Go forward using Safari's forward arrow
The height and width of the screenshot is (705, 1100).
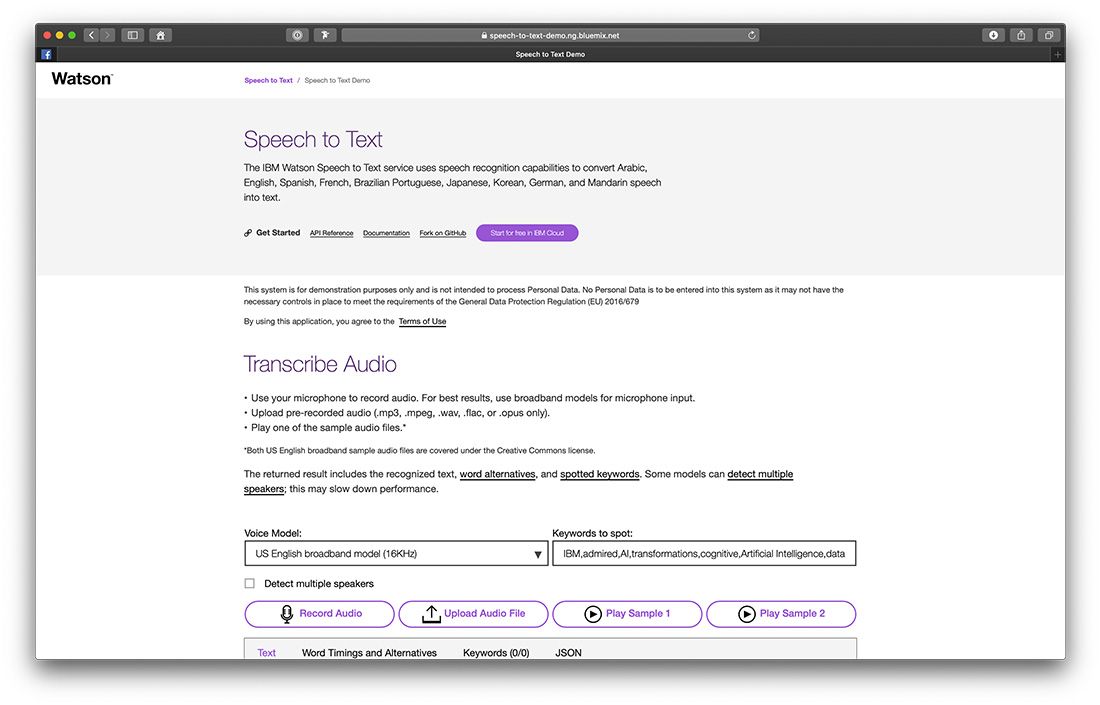point(107,35)
